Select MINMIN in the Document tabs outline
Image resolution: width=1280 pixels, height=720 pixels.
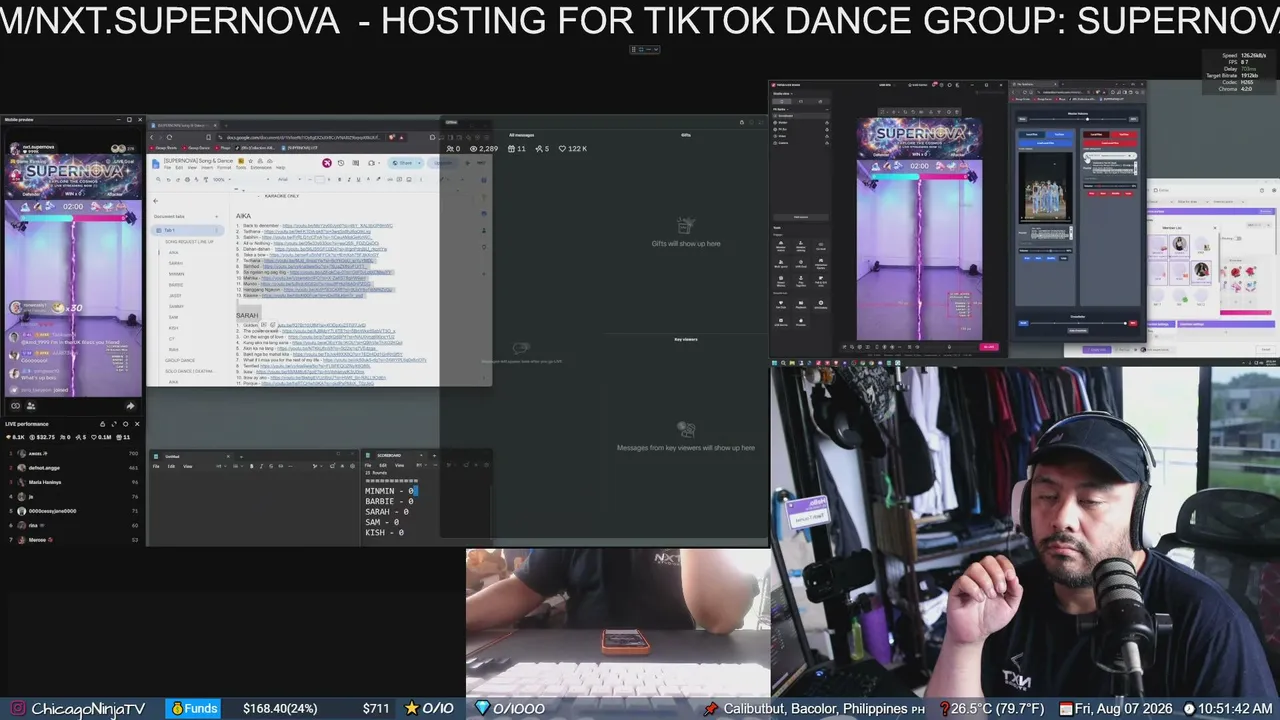177,274
